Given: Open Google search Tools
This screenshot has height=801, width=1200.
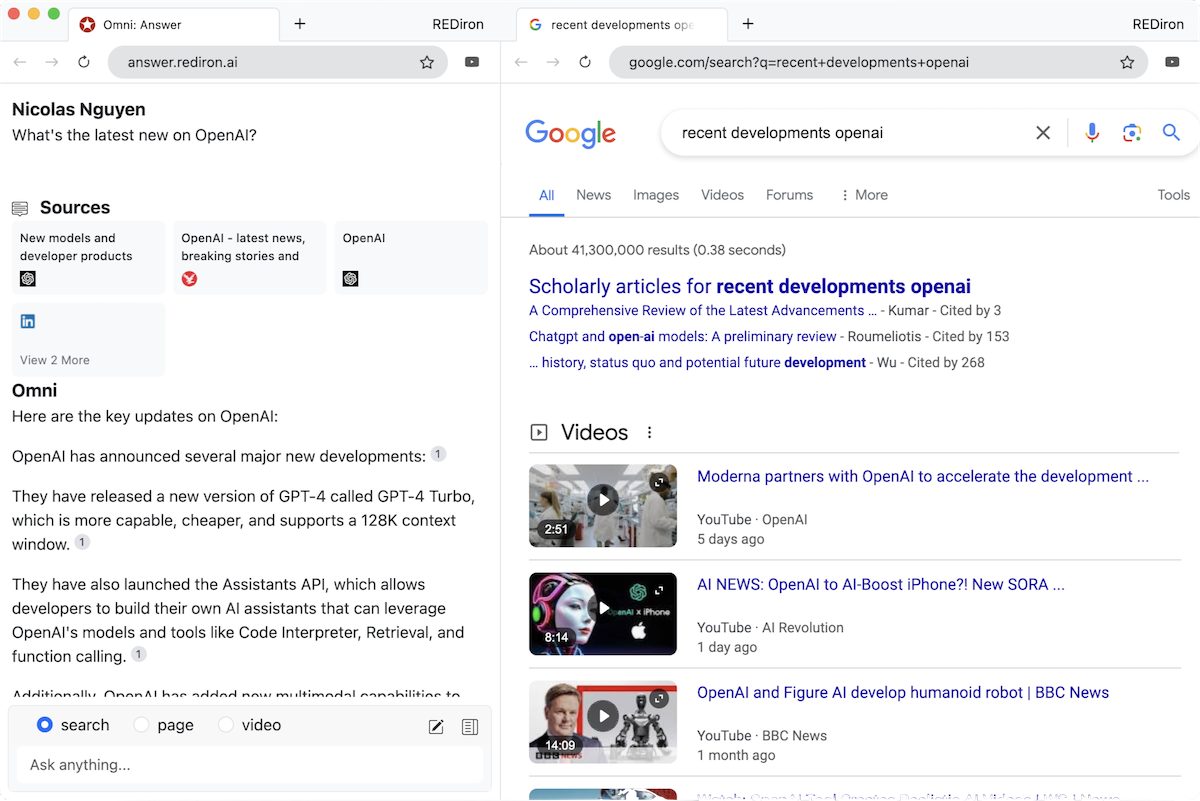Looking at the screenshot, I should coord(1174,195).
